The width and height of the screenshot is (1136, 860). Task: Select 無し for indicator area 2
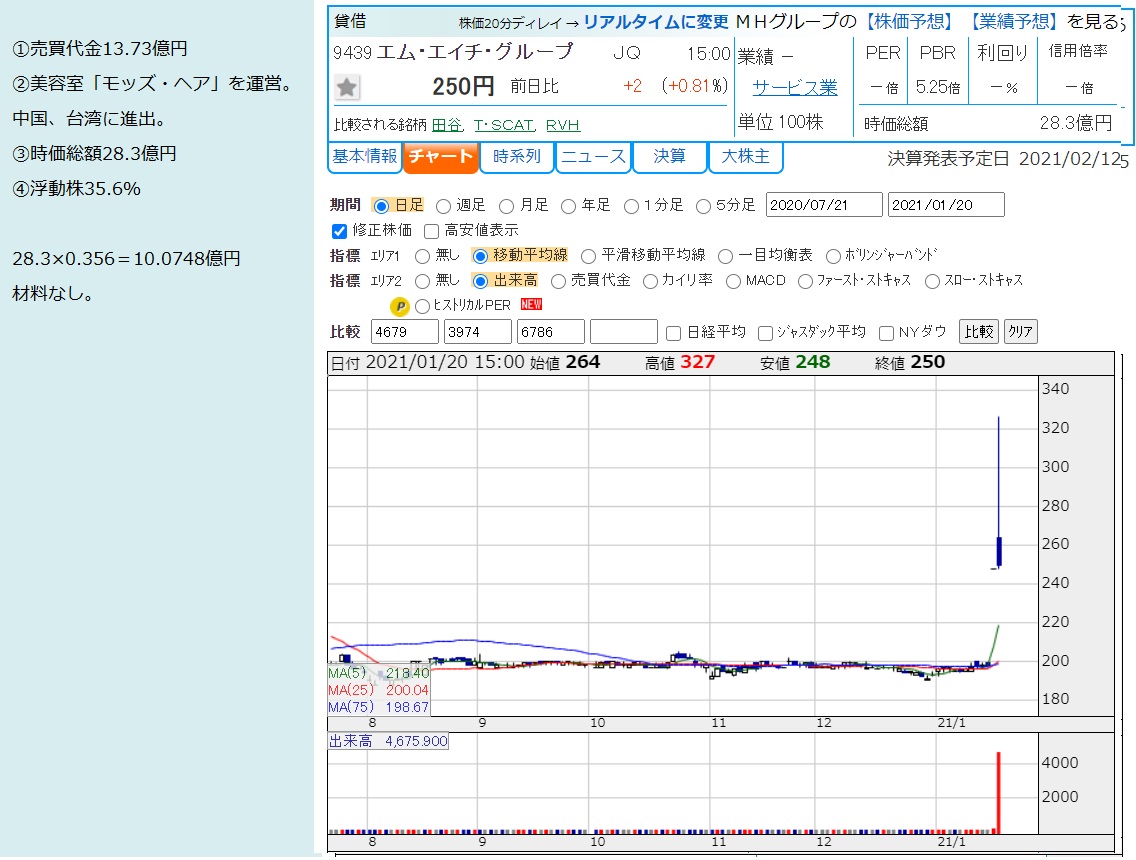coord(422,281)
